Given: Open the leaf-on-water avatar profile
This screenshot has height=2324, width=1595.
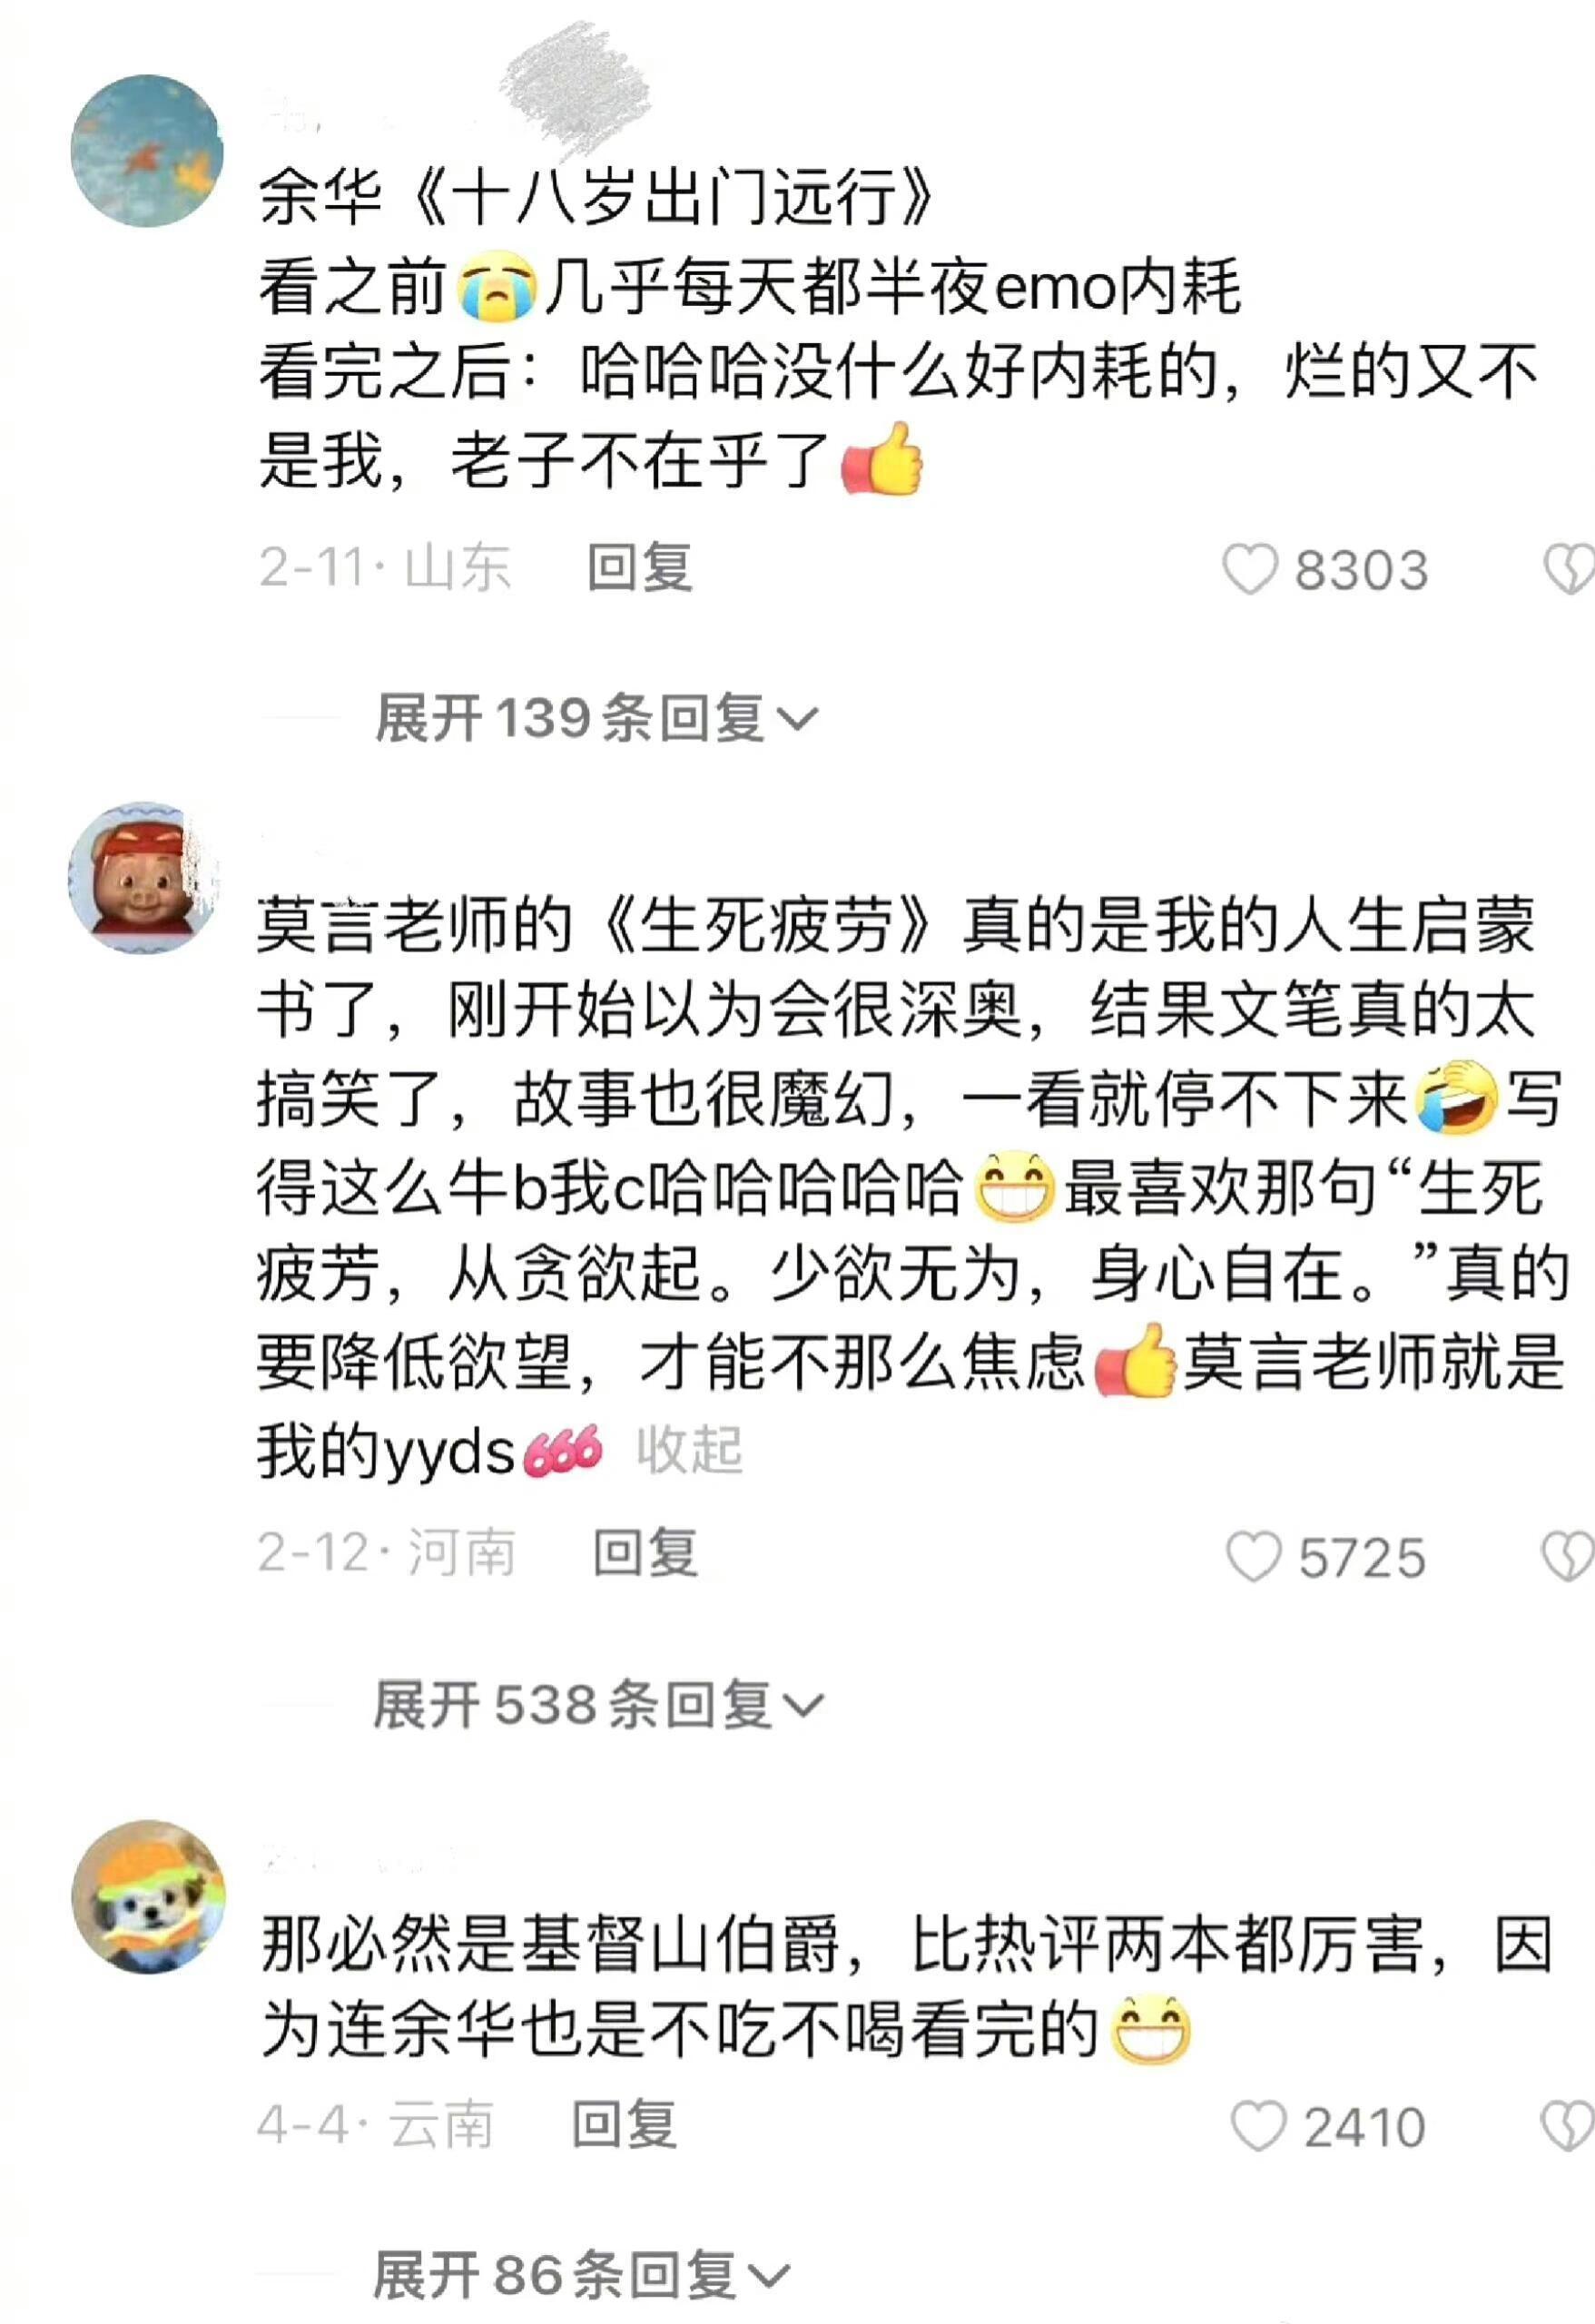Looking at the screenshot, I should (x=147, y=150).
